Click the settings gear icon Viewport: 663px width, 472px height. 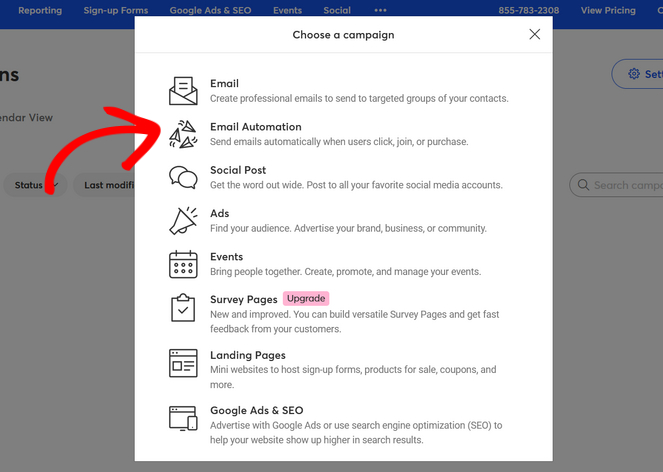pyautogui.click(x=633, y=74)
